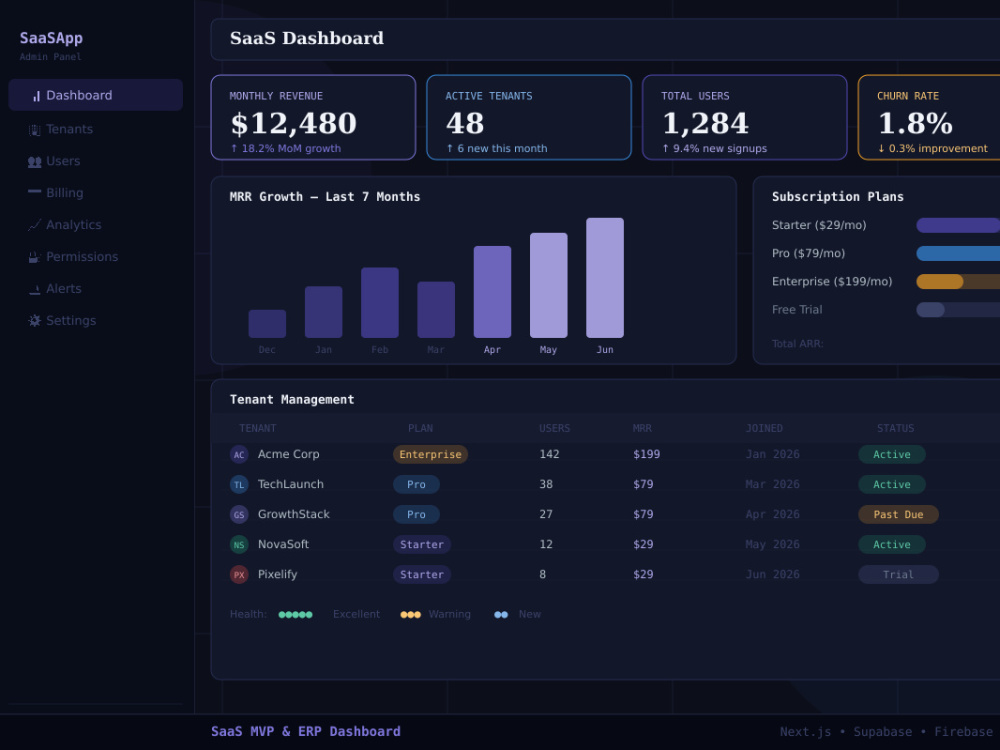The width and height of the screenshot is (1000, 750).
Task: Sort by the MRR column header
Action: pos(642,429)
